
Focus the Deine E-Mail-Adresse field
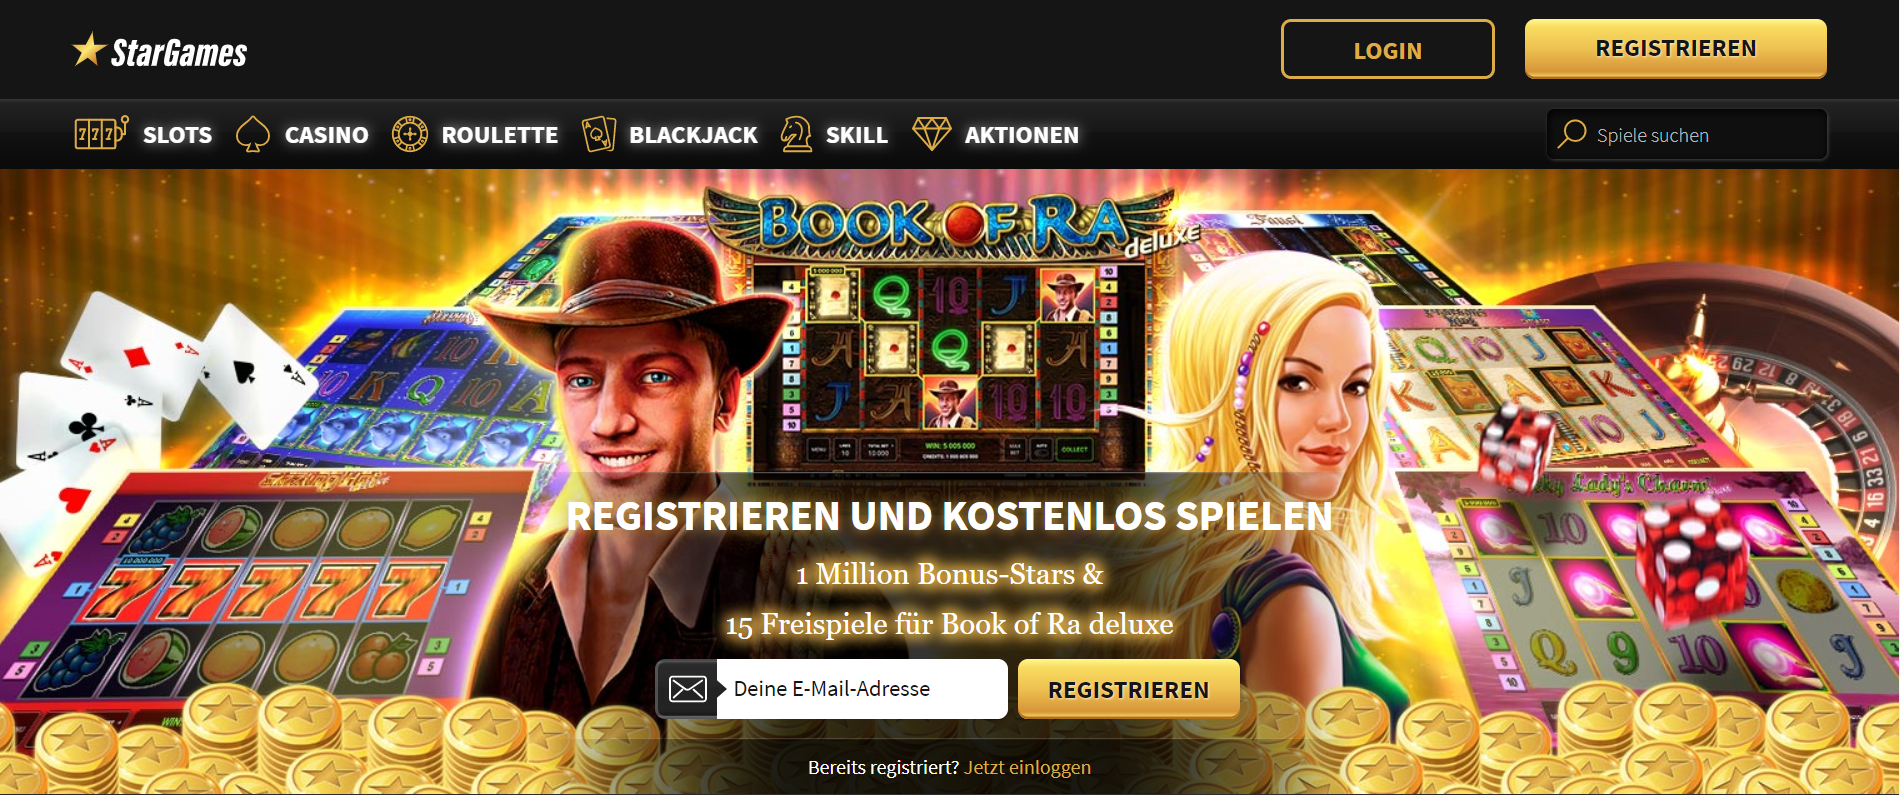(x=862, y=688)
